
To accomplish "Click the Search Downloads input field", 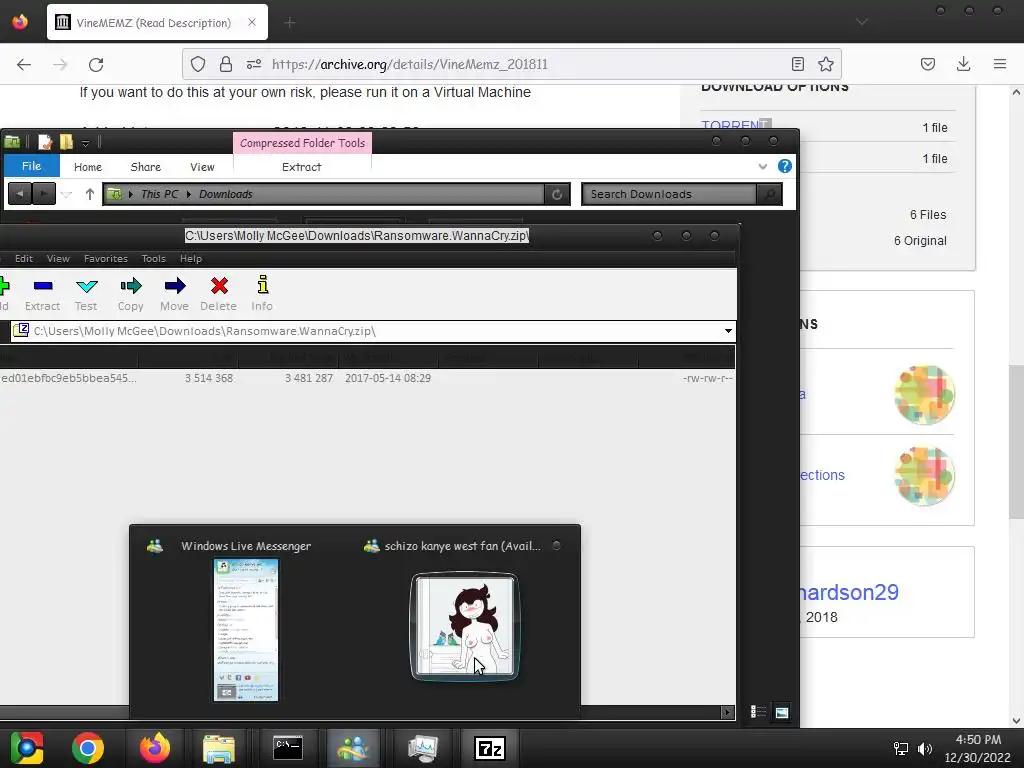I will click(x=668, y=194).
